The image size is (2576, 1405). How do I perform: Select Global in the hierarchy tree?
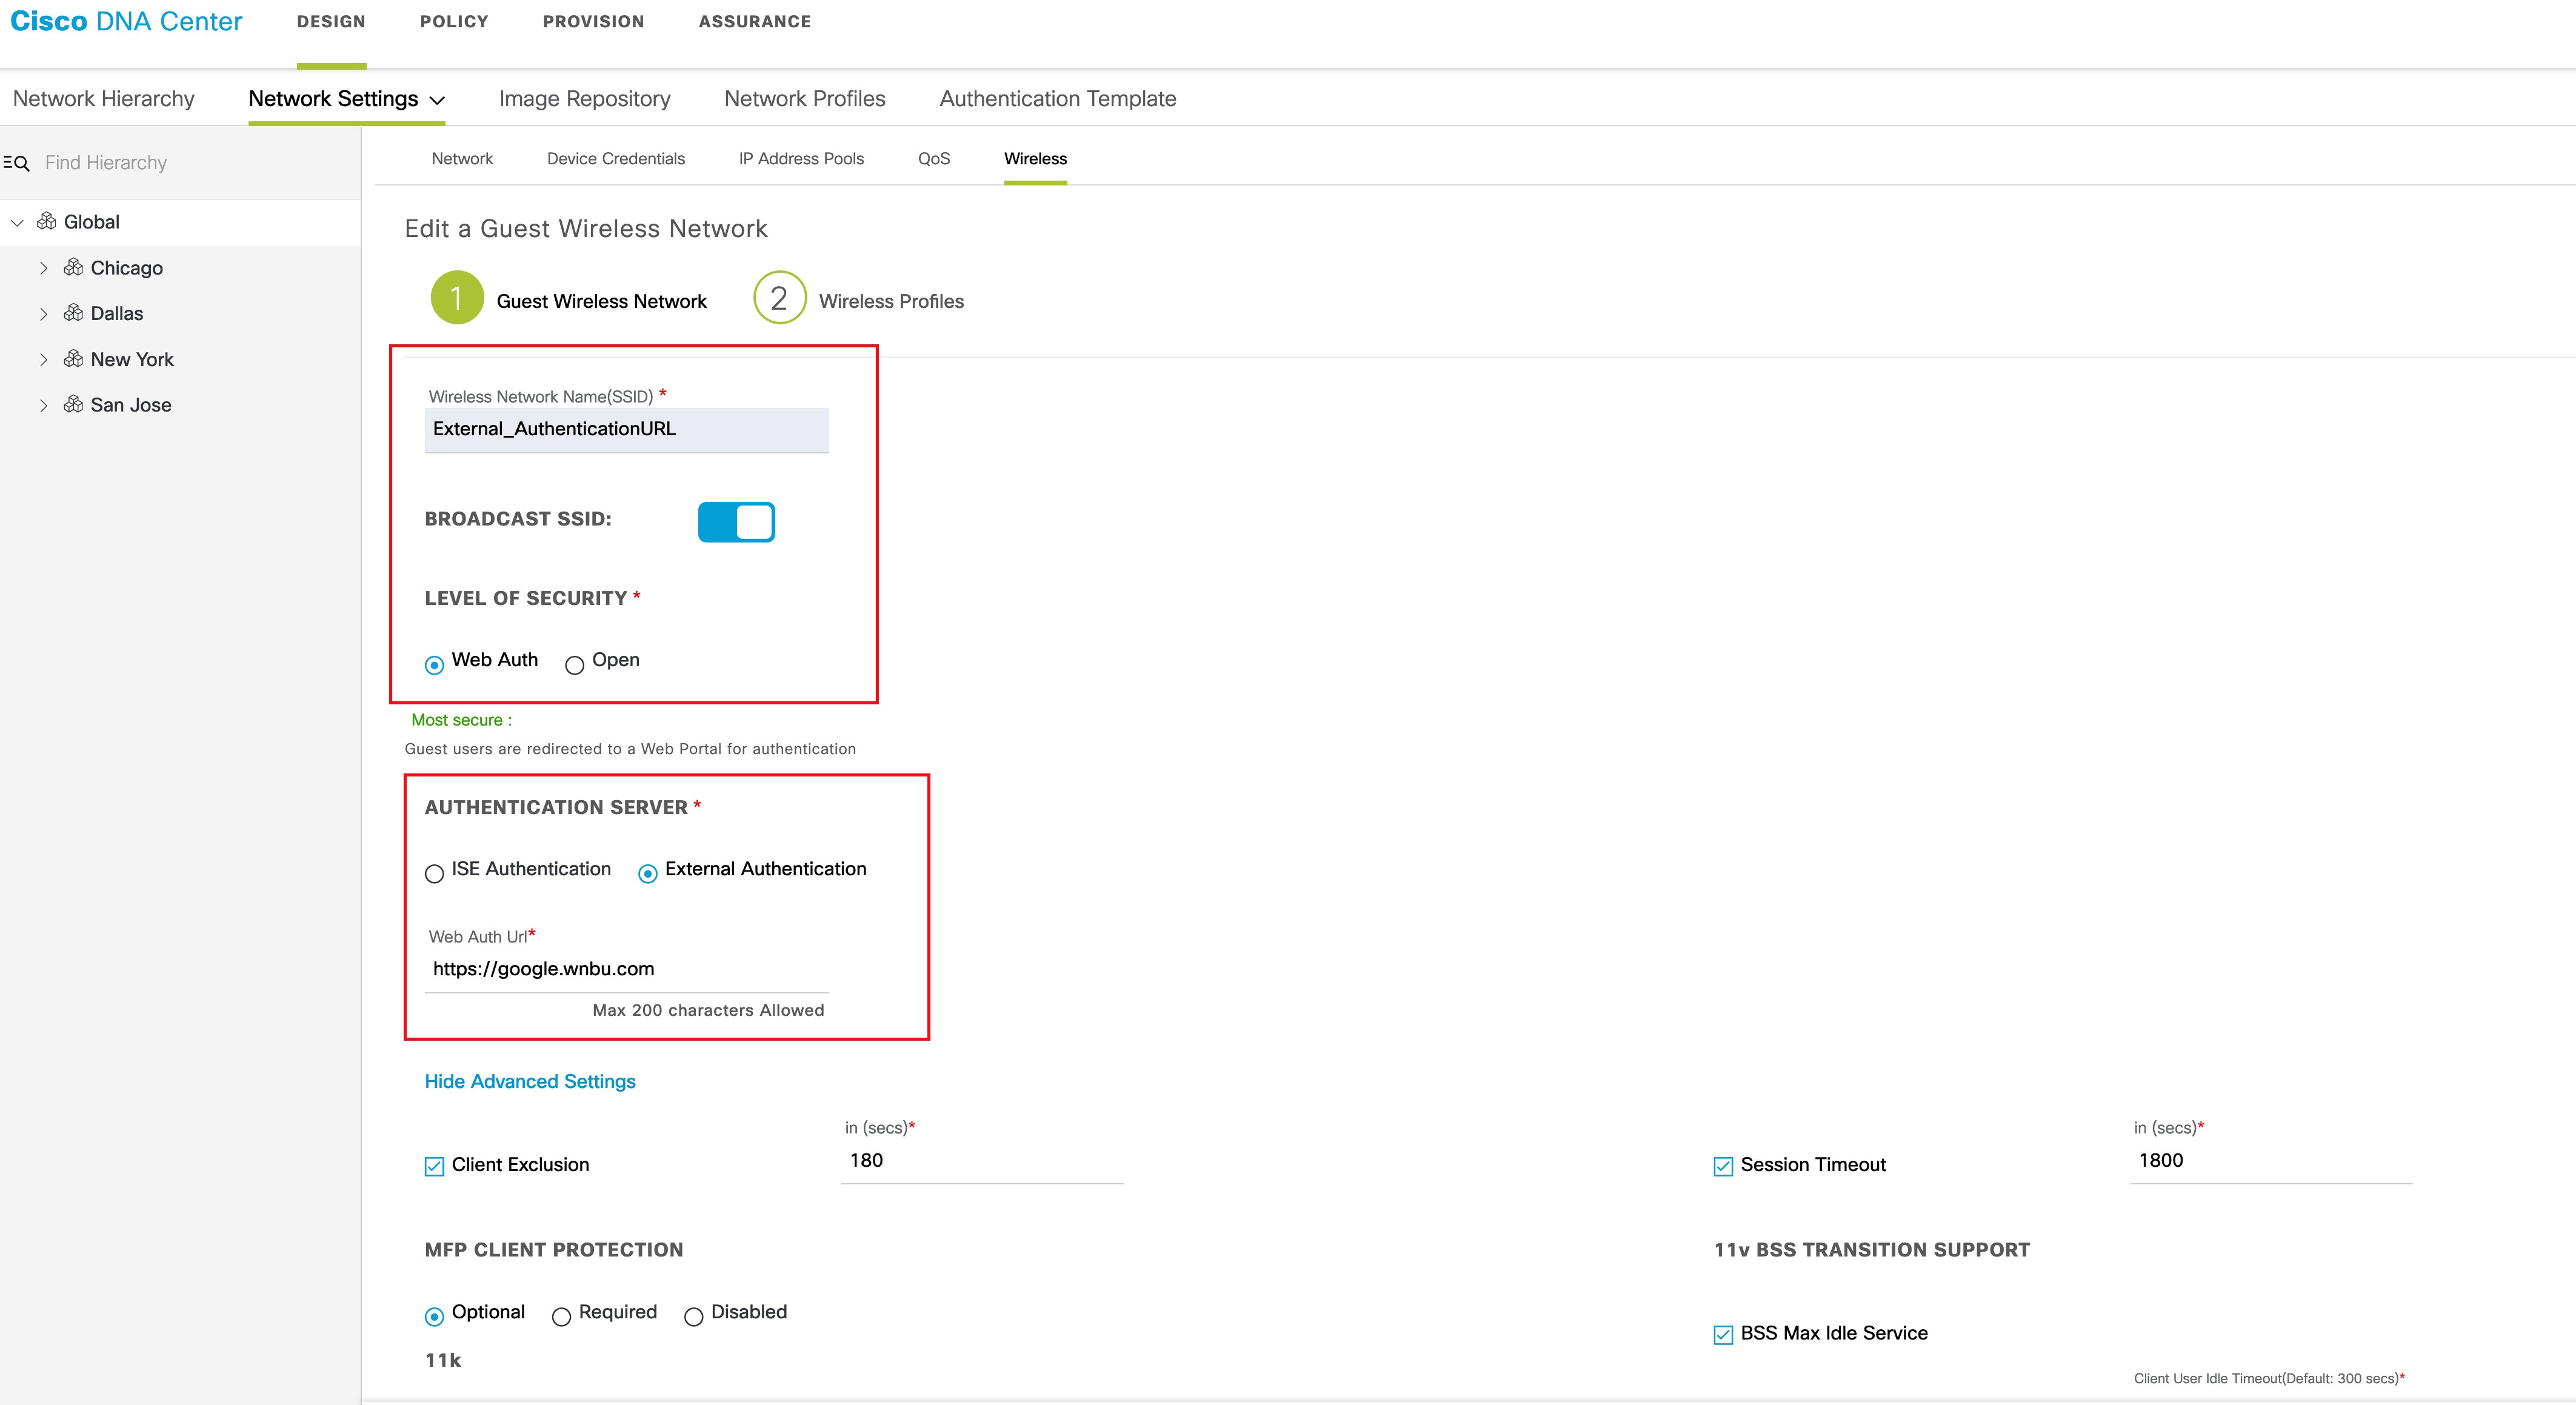pos(92,222)
